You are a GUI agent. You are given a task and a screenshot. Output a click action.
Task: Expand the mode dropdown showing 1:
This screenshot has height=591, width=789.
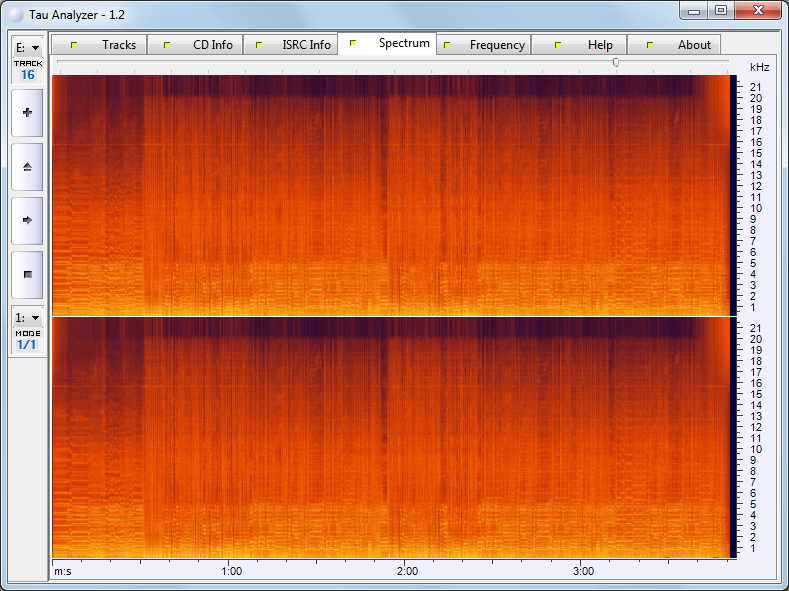coord(27,317)
